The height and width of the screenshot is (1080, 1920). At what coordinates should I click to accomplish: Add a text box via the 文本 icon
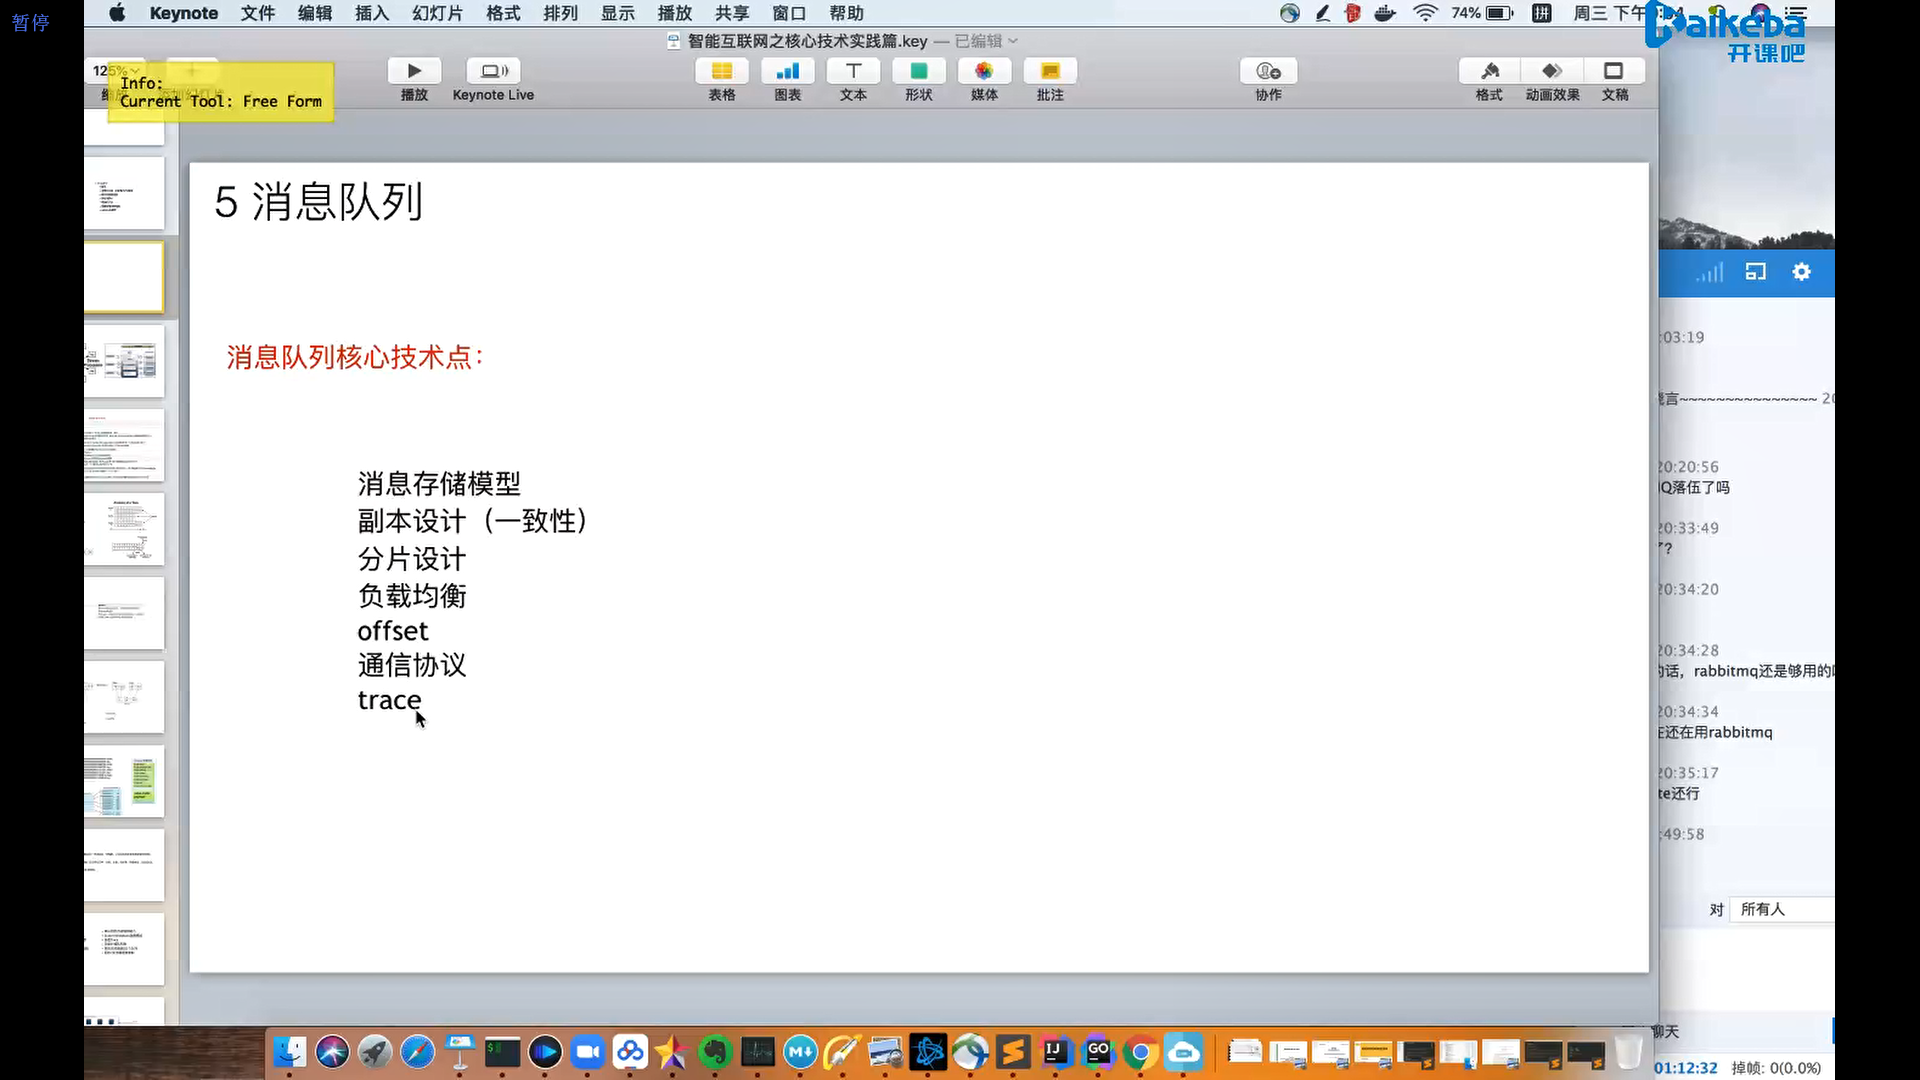853,71
